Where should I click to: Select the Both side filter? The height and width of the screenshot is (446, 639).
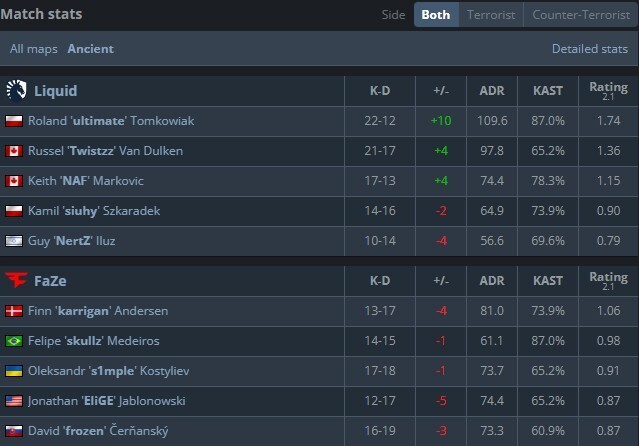(x=436, y=15)
